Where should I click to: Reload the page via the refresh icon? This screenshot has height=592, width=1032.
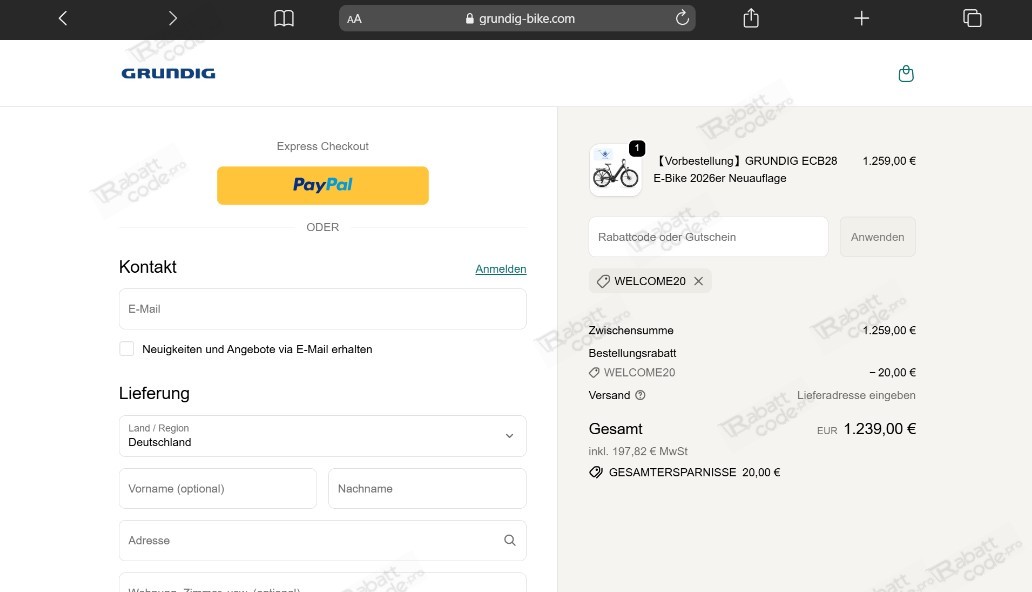(x=682, y=18)
